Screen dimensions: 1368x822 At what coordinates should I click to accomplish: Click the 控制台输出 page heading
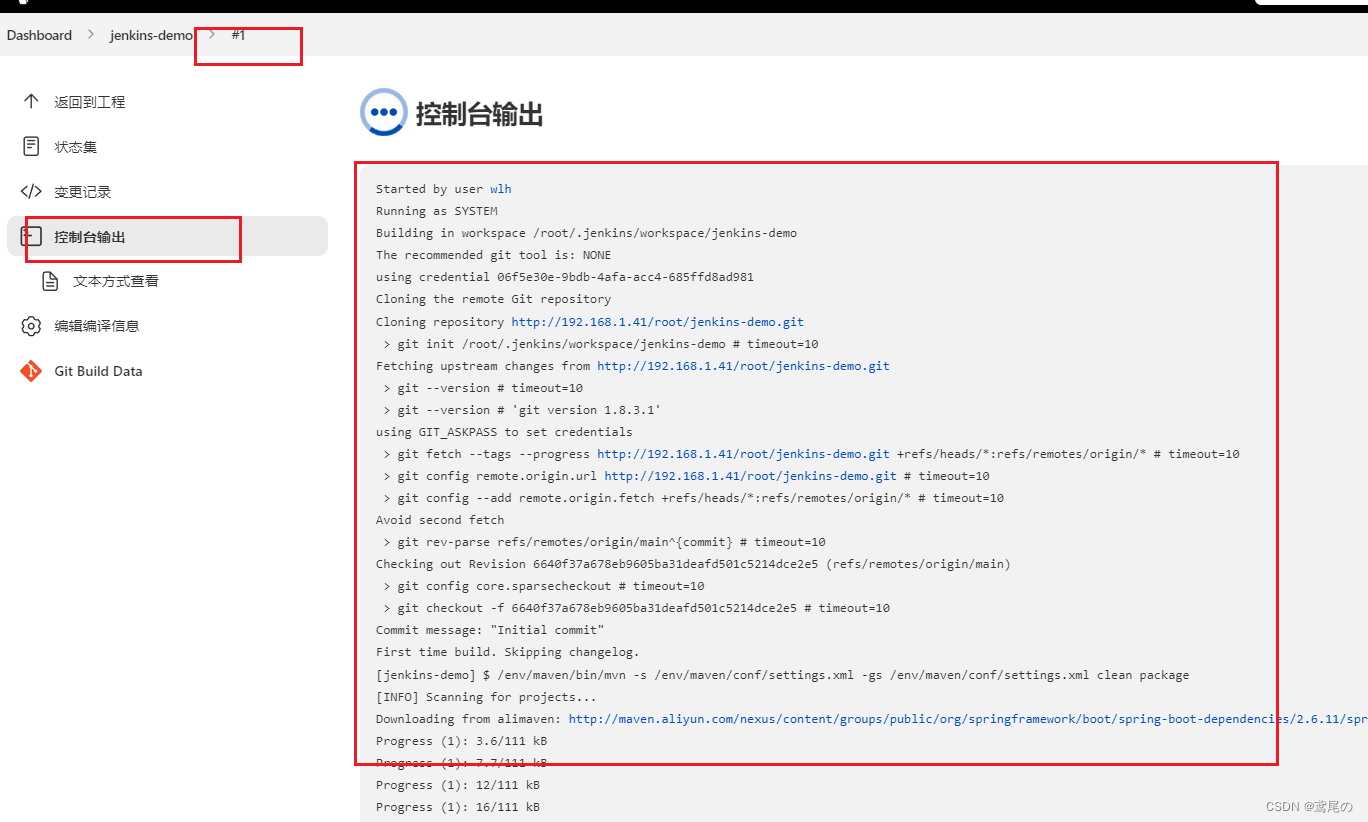tap(479, 114)
